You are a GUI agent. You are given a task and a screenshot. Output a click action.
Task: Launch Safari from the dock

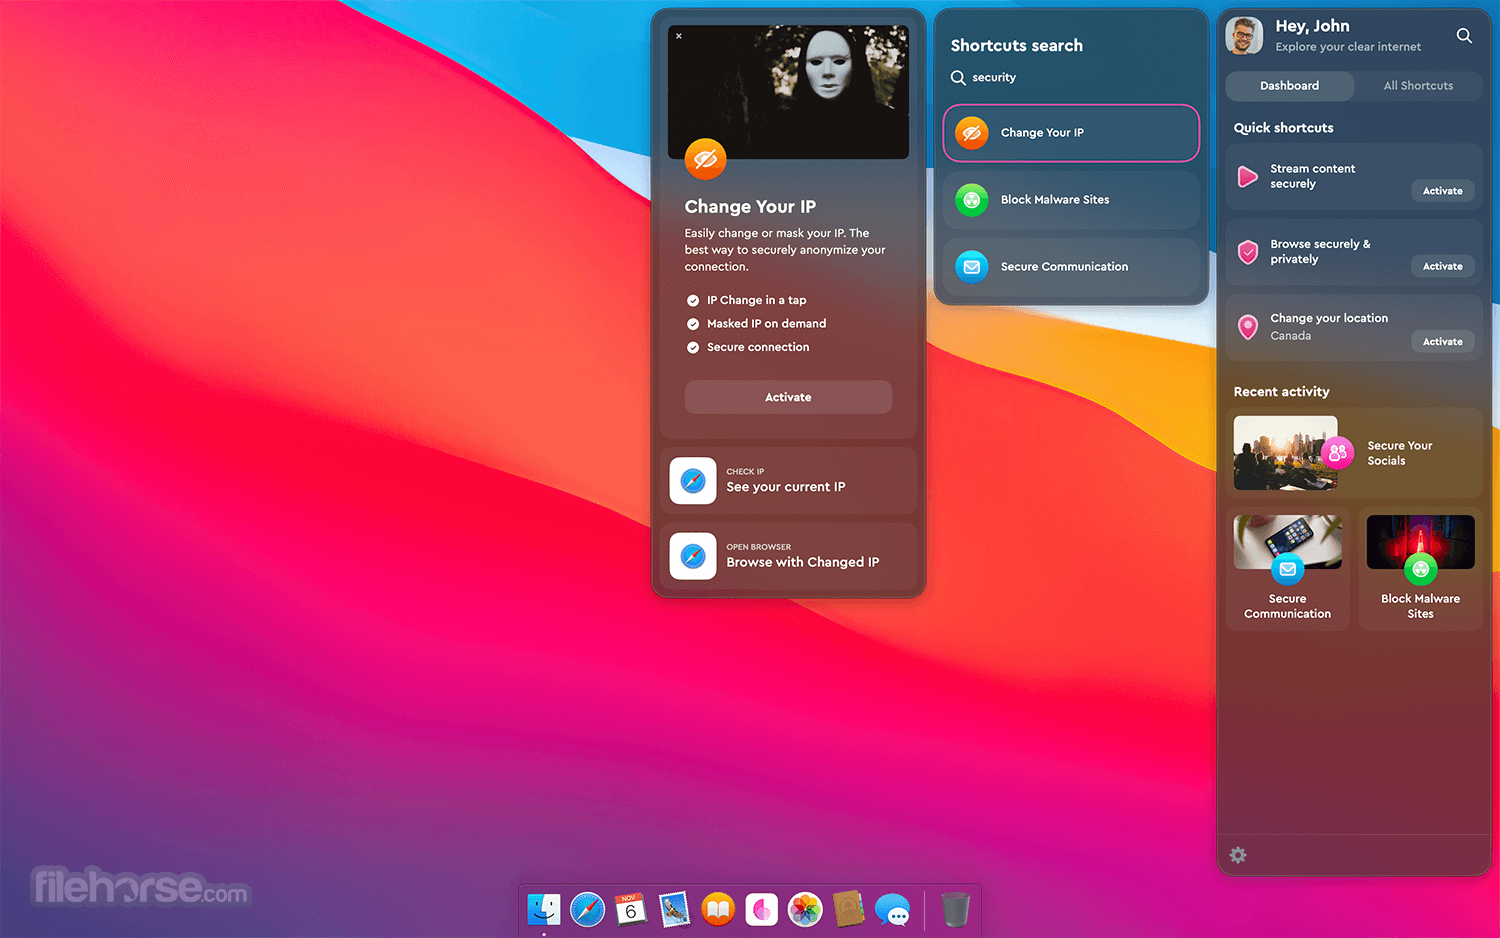[x=588, y=909]
